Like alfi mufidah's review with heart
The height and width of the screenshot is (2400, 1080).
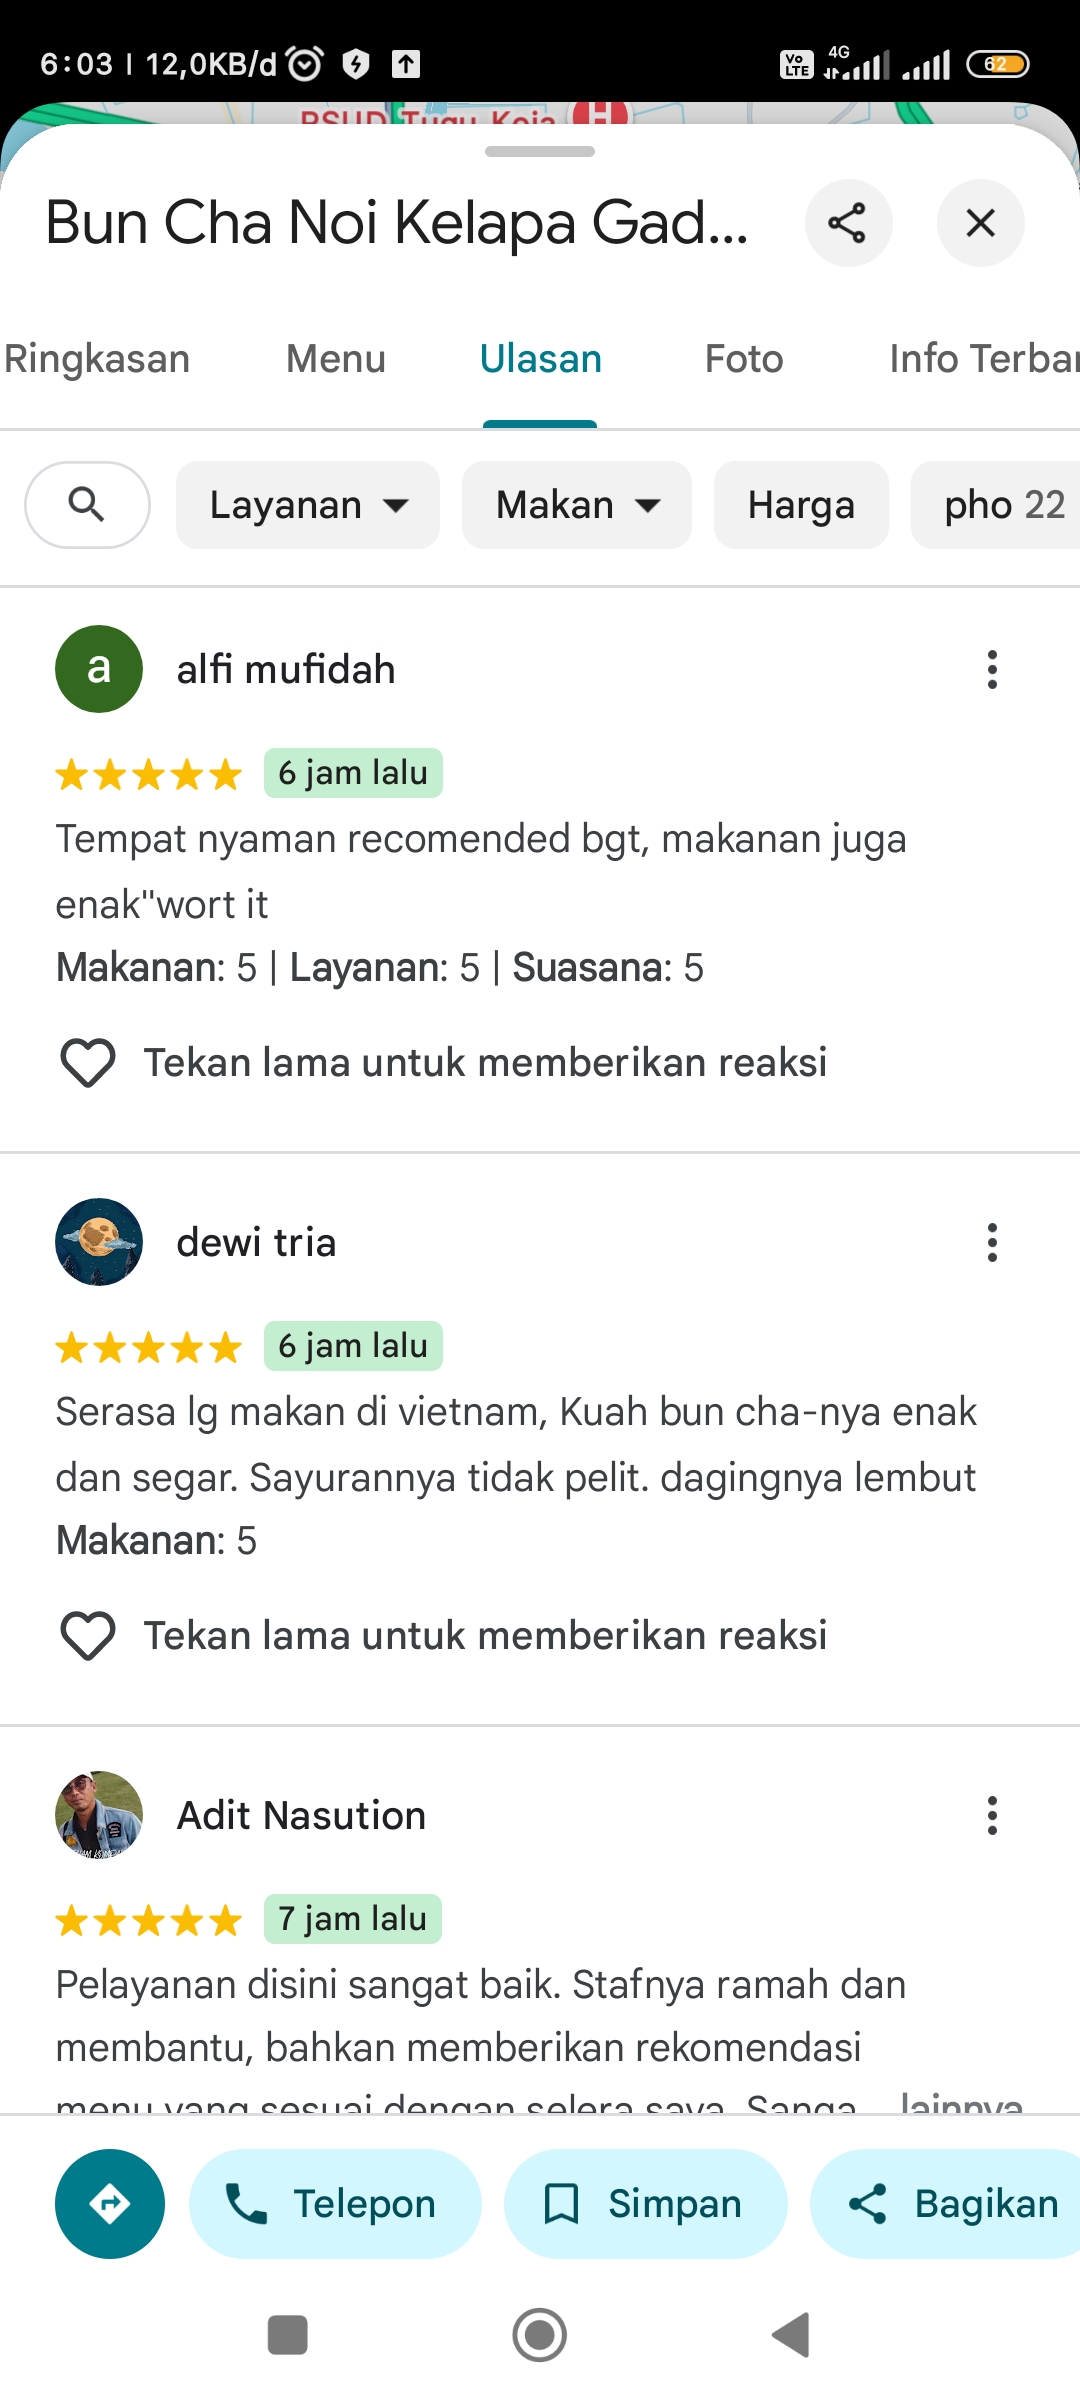point(88,1063)
